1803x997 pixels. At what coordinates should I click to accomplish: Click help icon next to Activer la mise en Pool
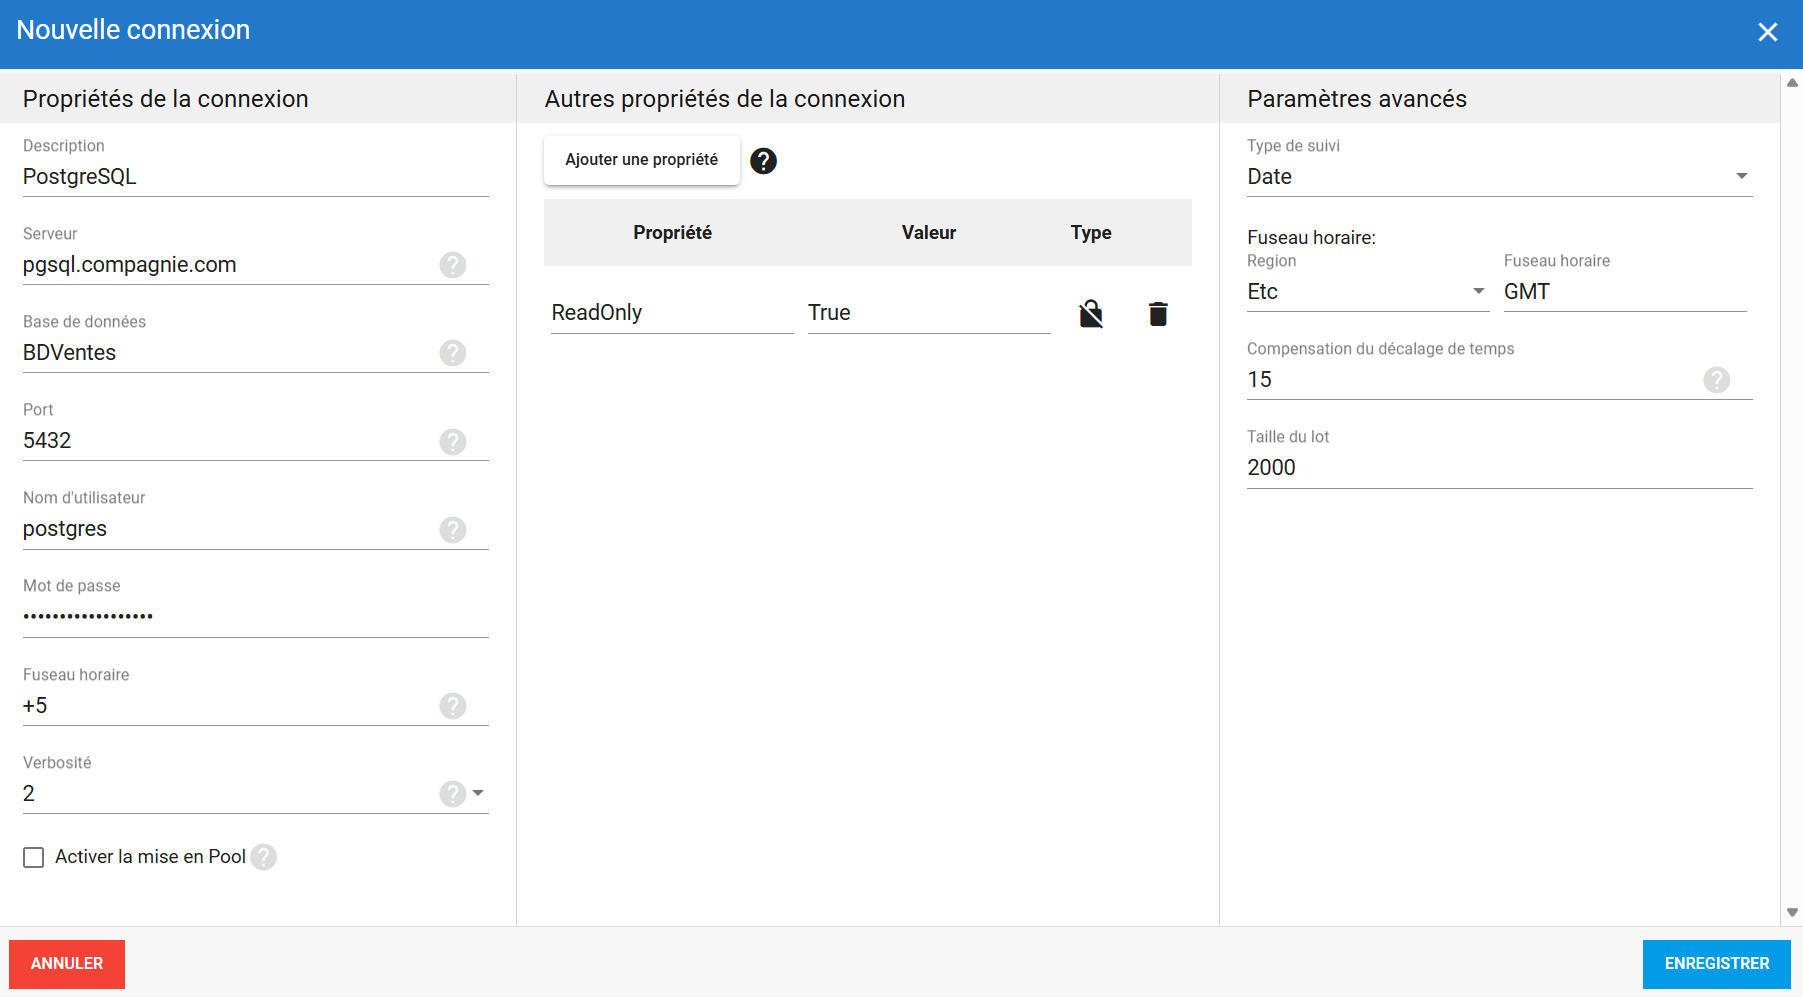click(x=264, y=857)
